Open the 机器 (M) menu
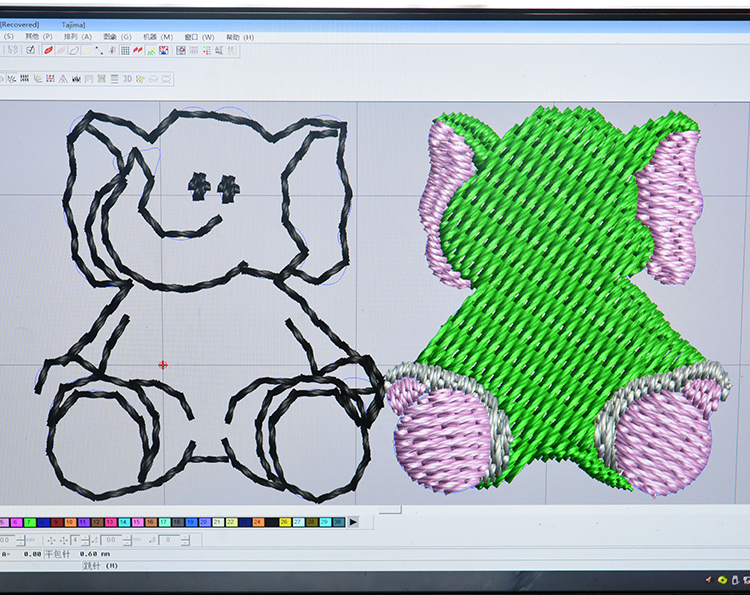This screenshot has width=750, height=595. [x=158, y=37]
